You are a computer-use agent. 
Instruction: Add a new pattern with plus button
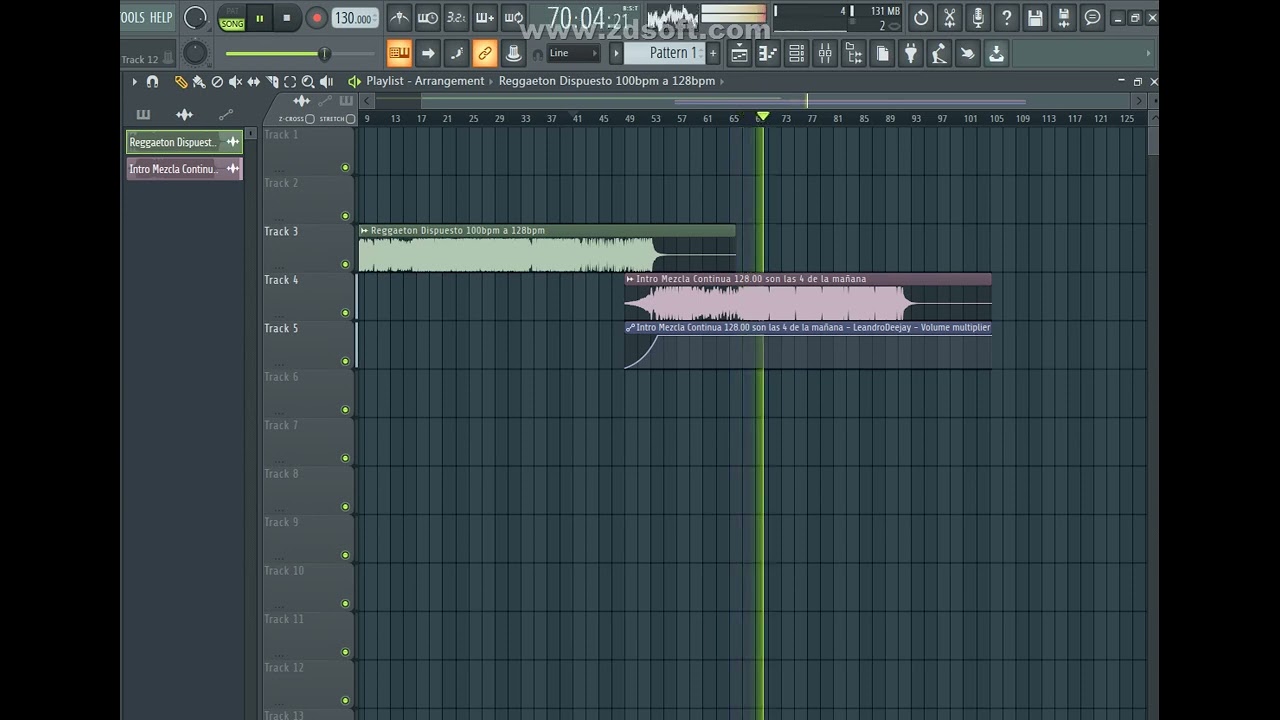713,53
